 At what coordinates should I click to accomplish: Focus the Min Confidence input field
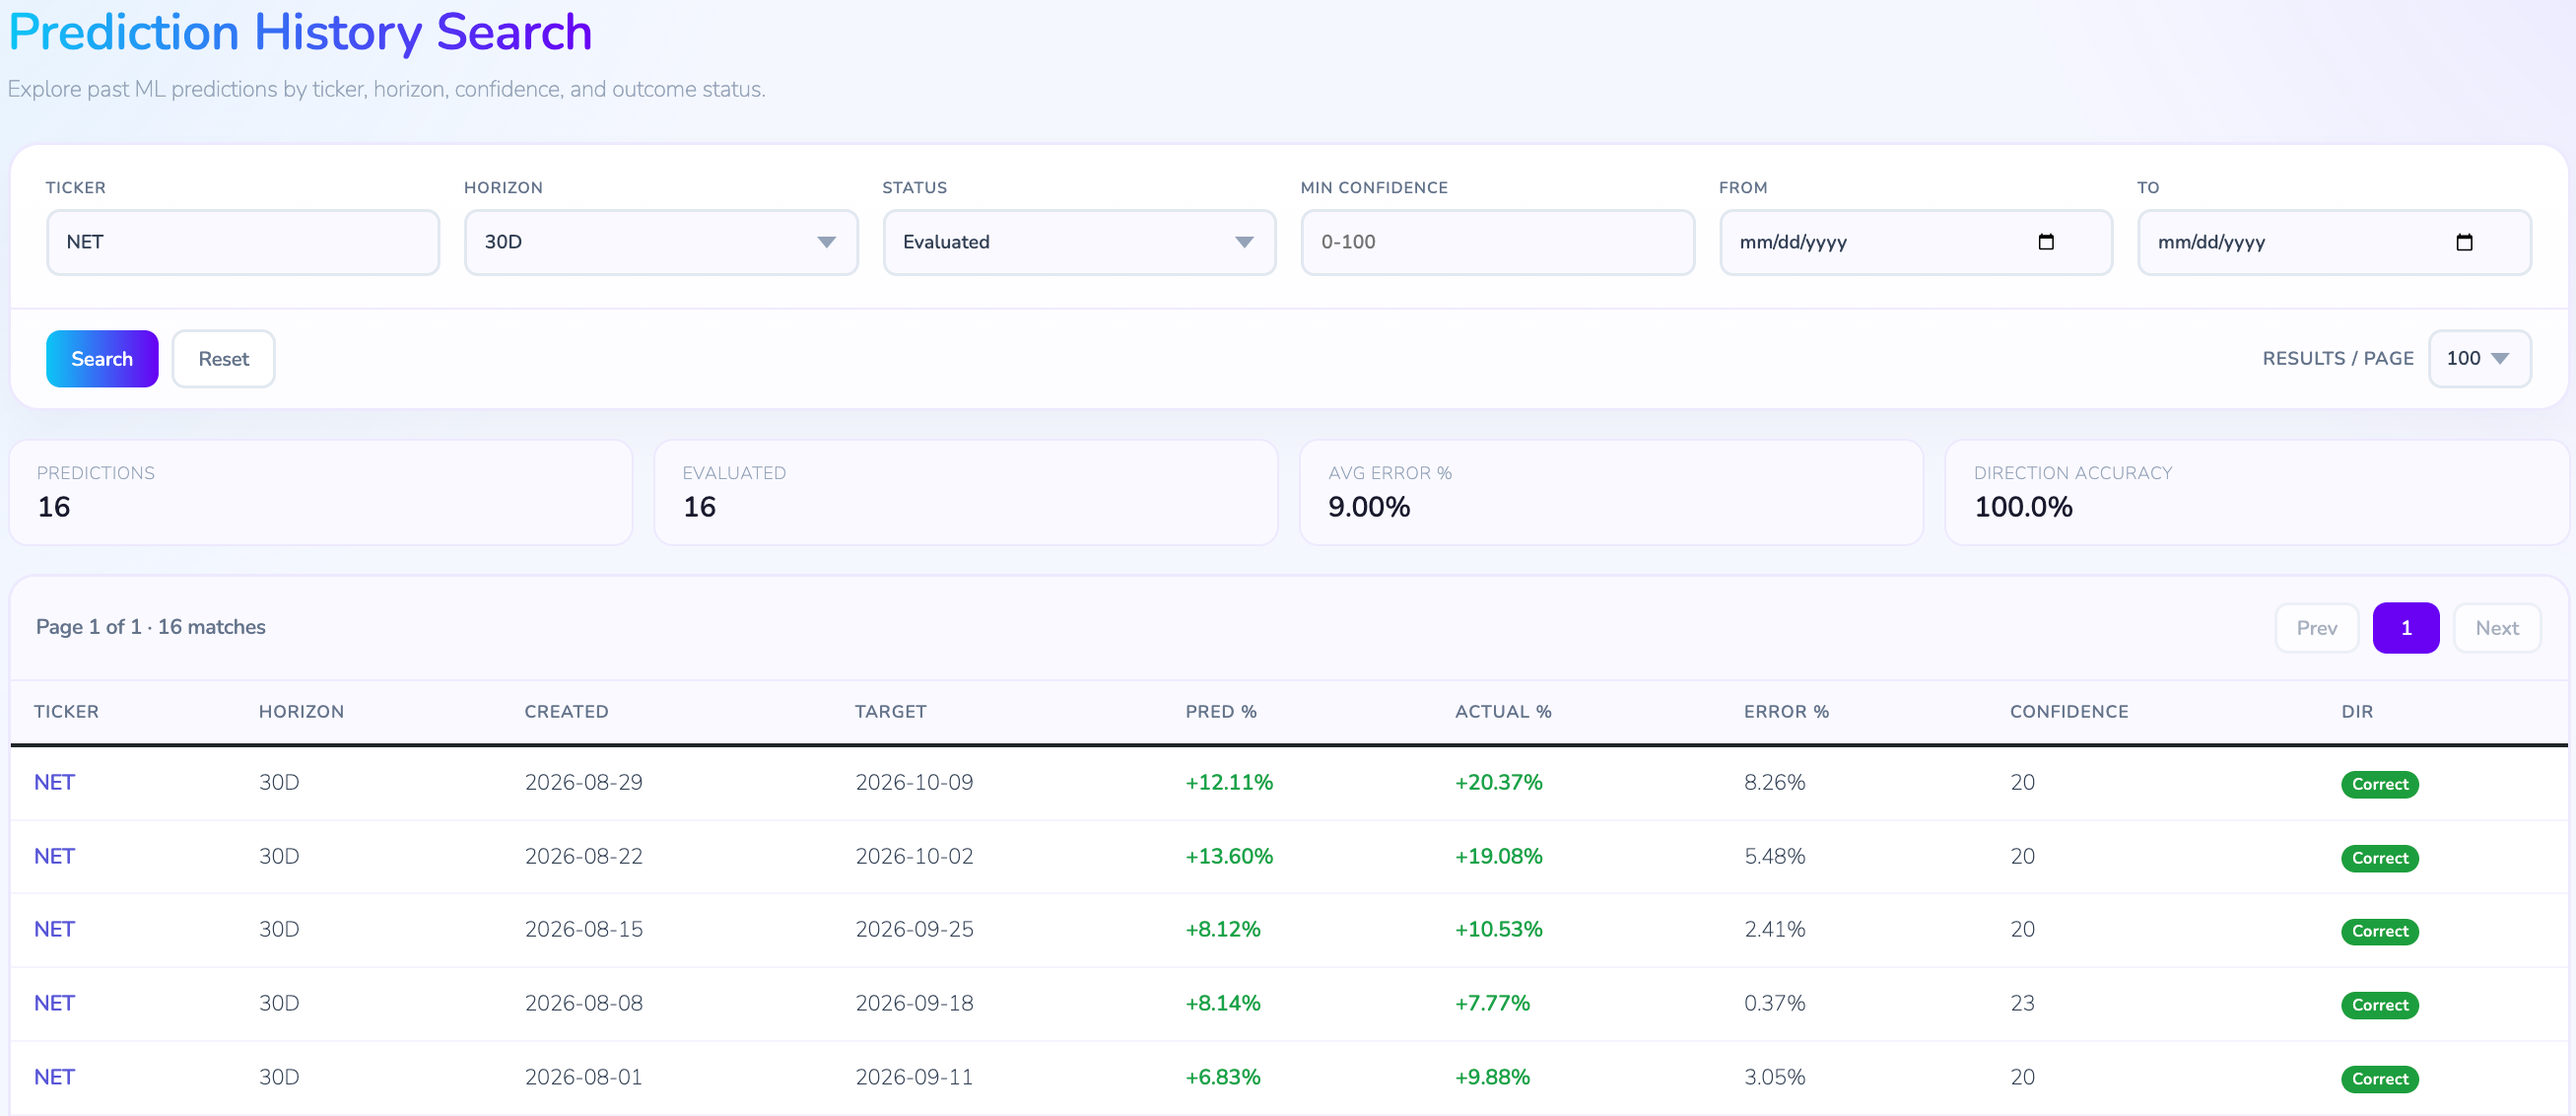[1497, 242]
